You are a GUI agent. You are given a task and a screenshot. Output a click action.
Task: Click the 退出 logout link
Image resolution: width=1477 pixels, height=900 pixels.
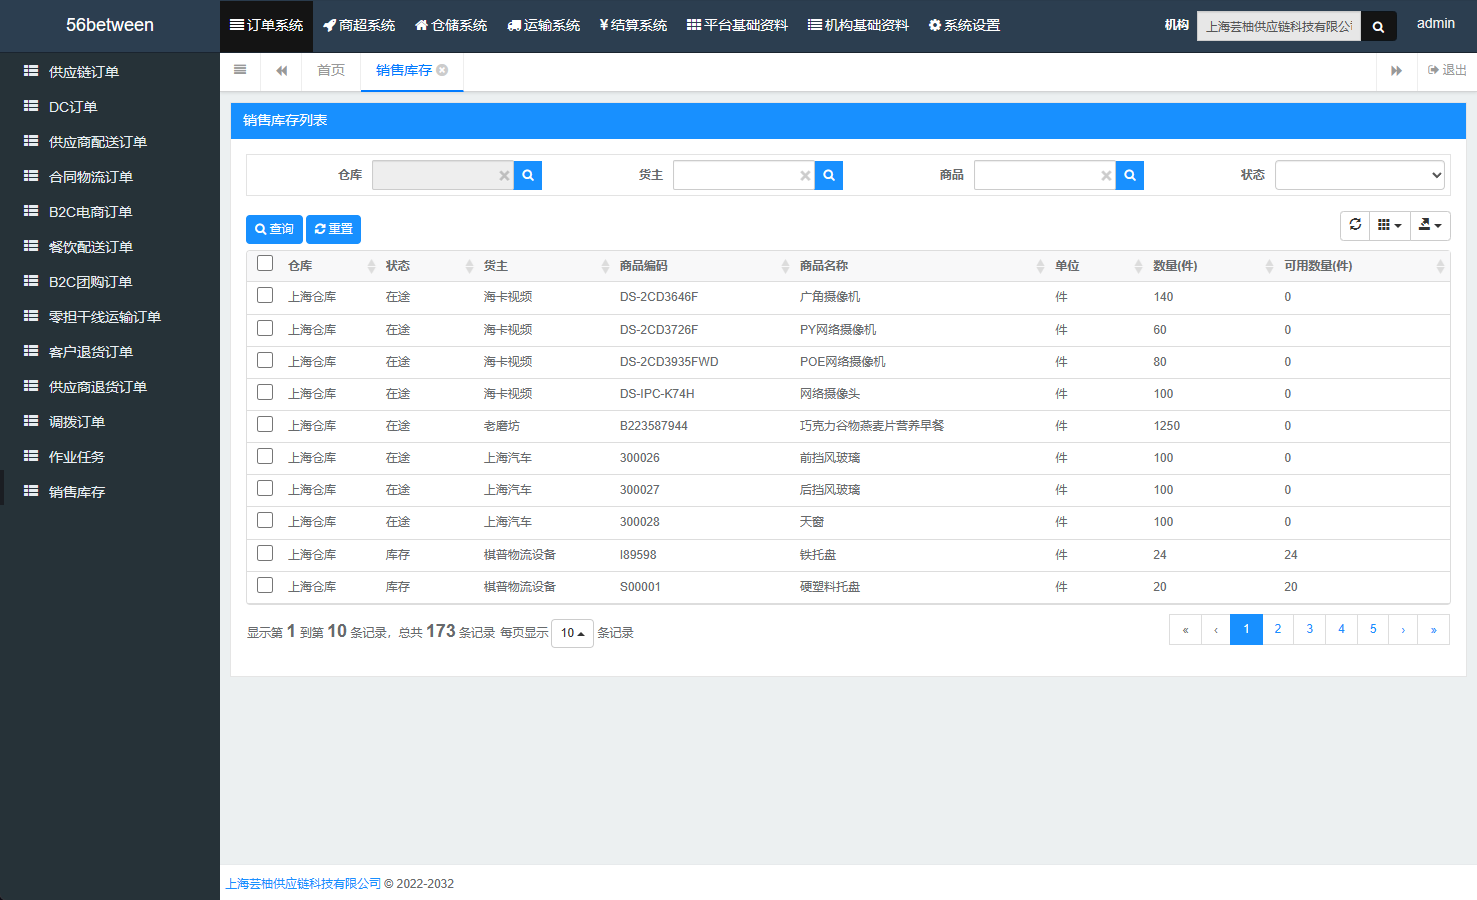(x=1447, y=70)
